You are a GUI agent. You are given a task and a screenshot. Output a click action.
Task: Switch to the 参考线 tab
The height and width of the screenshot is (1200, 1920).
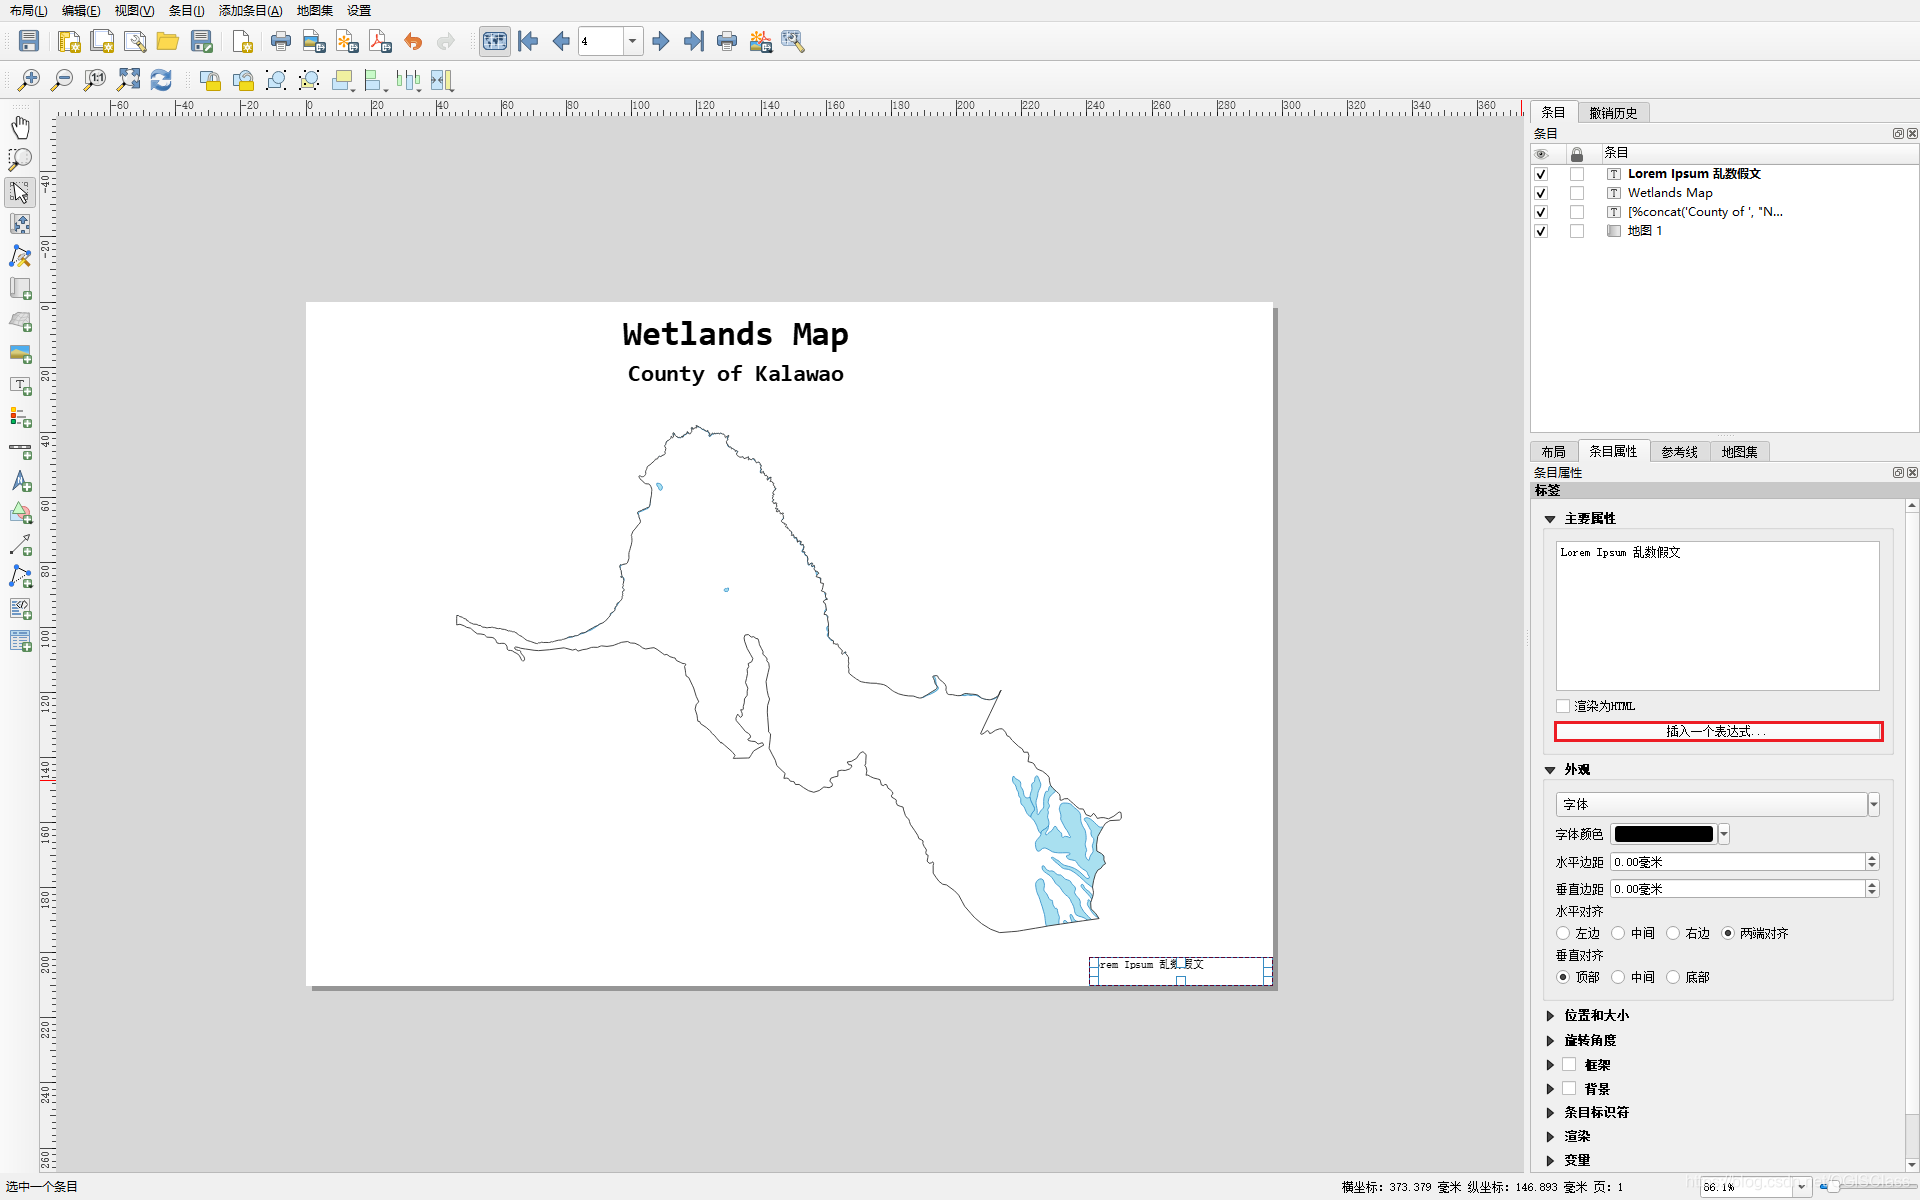tap(1679, 452)
